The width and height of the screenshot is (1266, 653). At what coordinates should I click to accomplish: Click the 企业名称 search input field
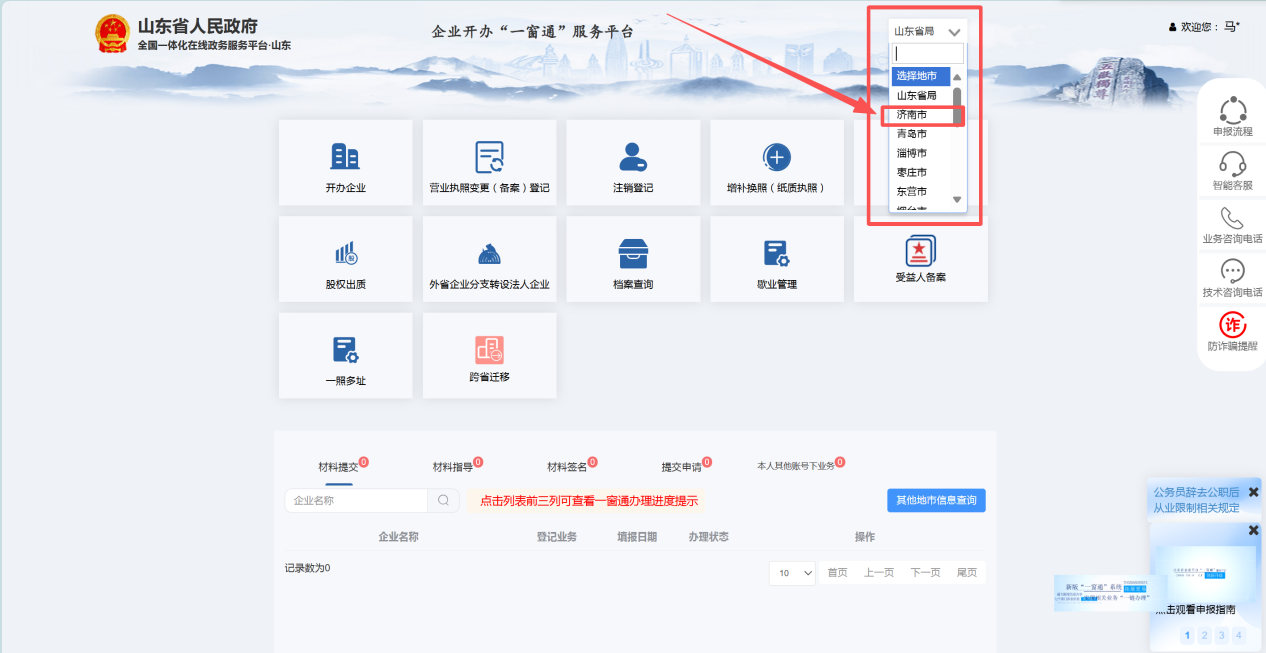pos(357,500)
